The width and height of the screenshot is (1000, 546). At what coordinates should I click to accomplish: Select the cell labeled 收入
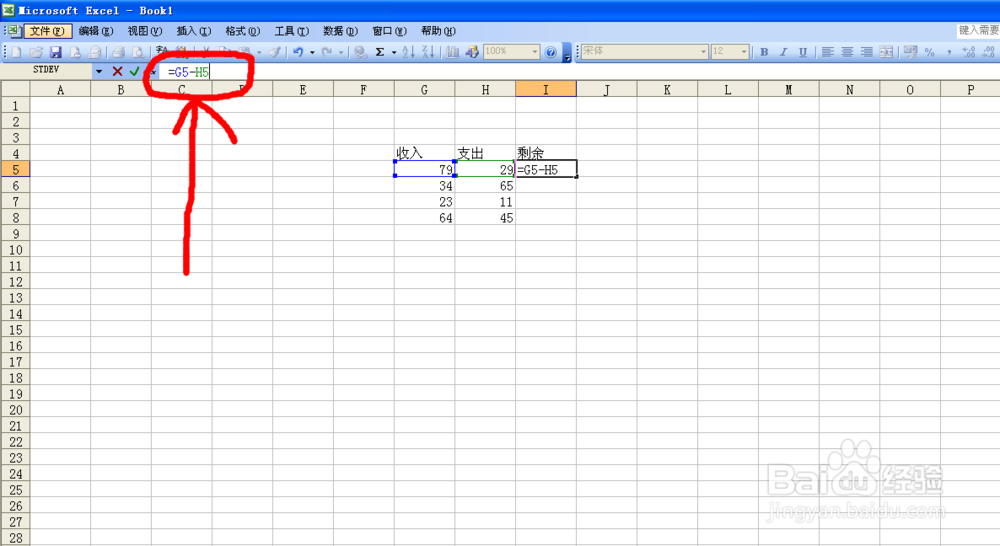click(425, 153)
